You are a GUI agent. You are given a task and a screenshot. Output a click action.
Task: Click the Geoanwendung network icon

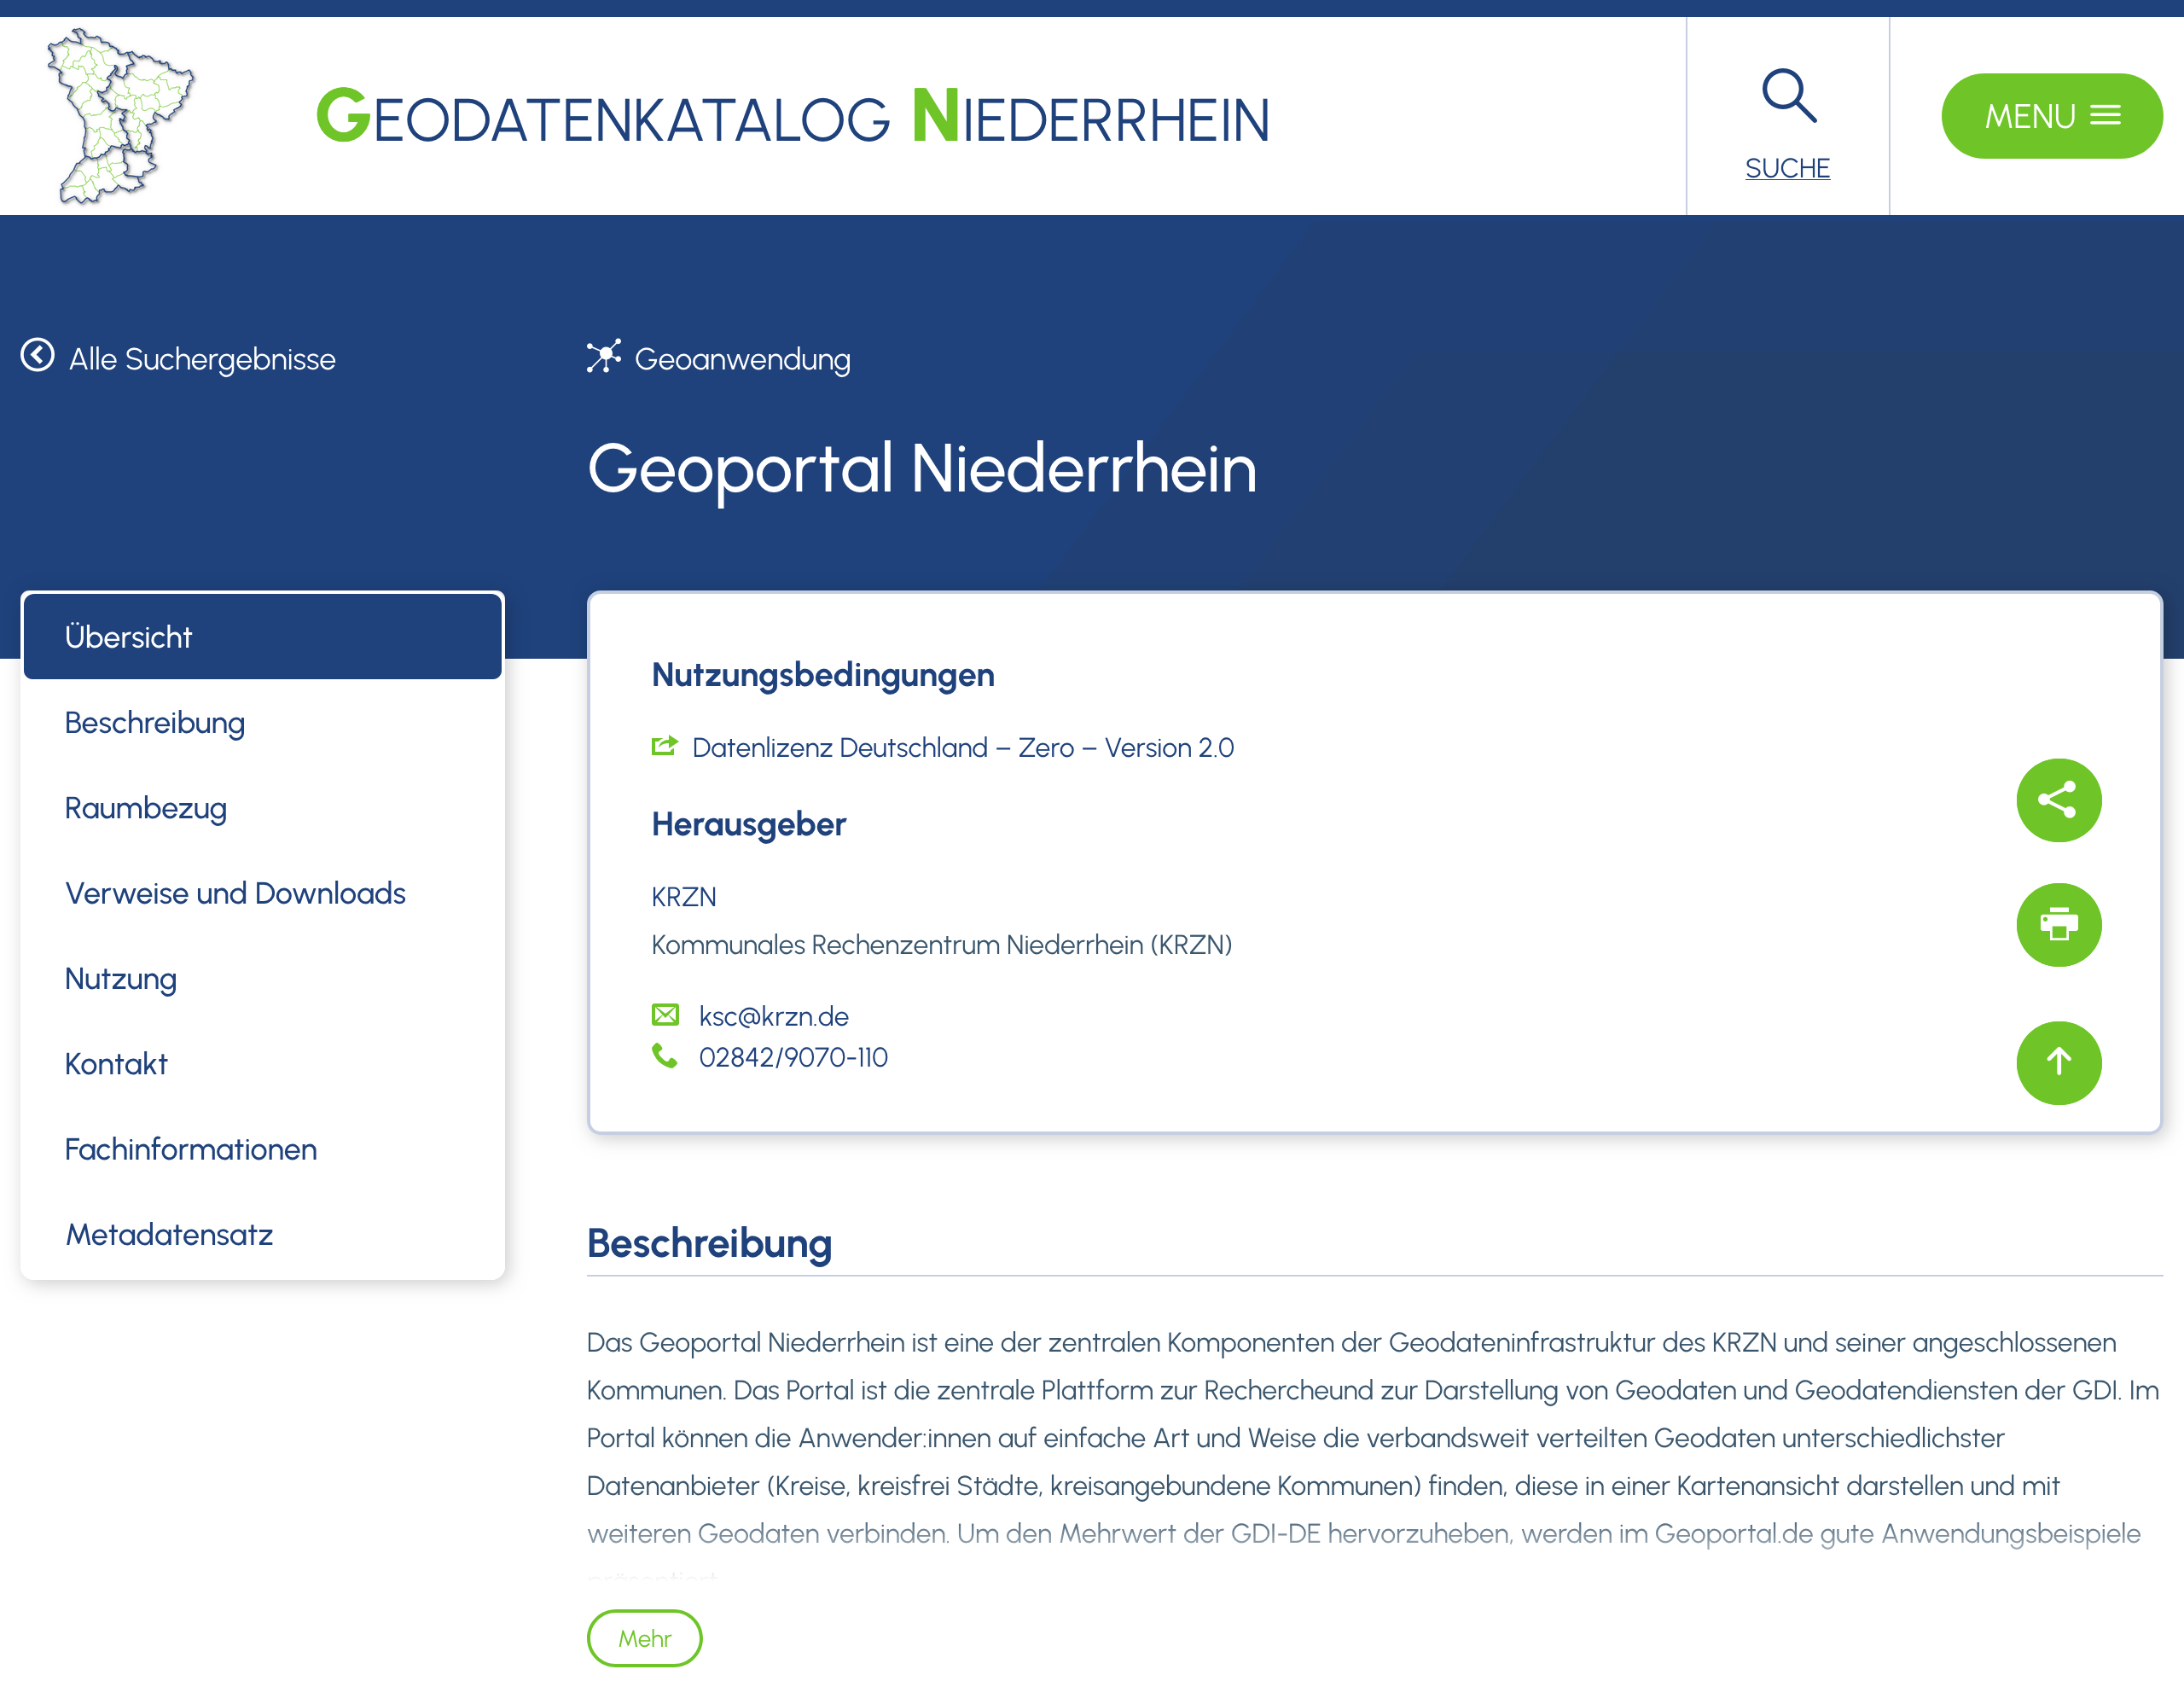click(605, 357)
